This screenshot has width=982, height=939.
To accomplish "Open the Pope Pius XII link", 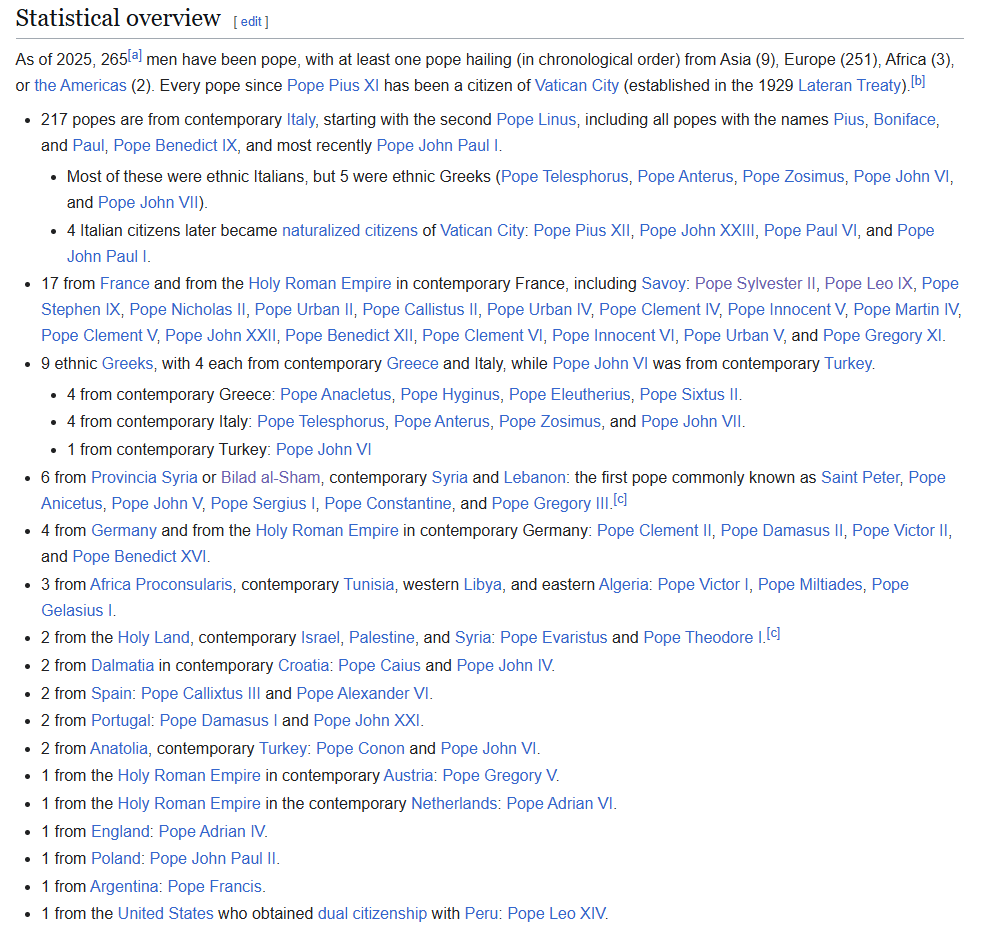I will coord(582,231).
